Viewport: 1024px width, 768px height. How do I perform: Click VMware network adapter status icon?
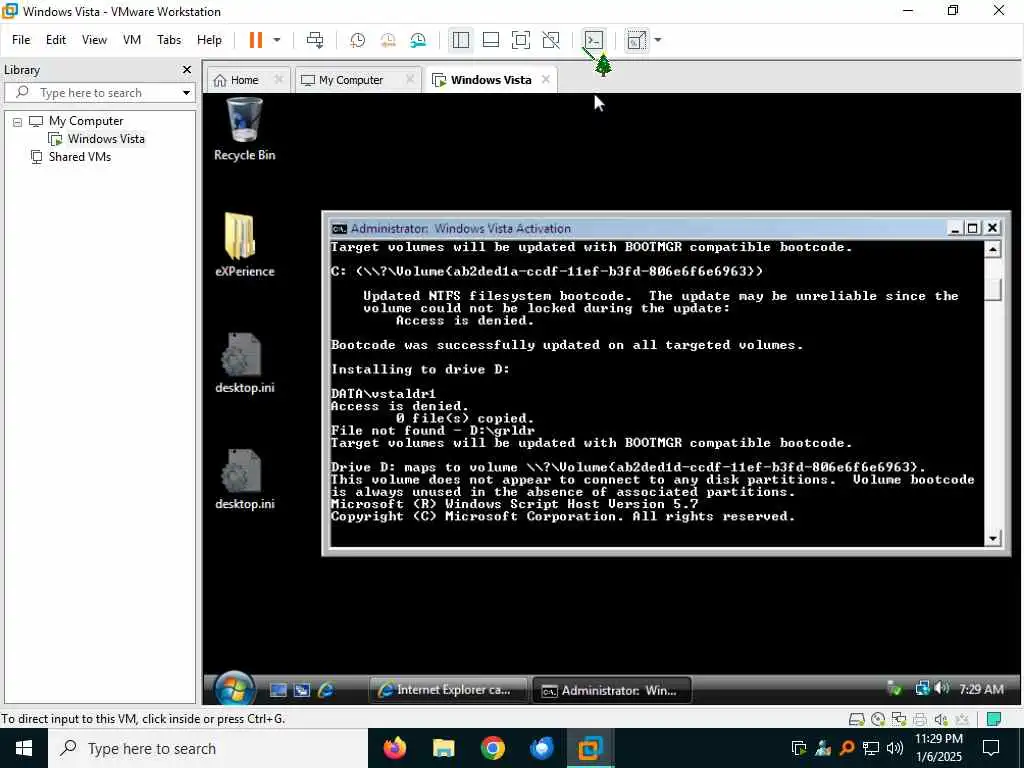pos(899,719)
